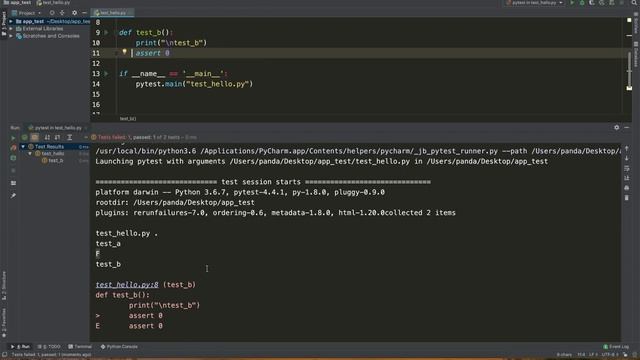Jump to previous failed test with up arrow
The height and width of the screenshot is (360, 640).
pos(627,149)
